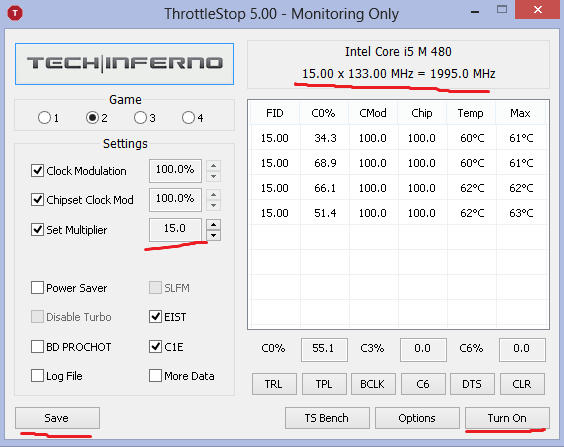Click Chipset Clock Mod down arrow
Viewport: 564px width, 447px height.
(x=213, y=205)
